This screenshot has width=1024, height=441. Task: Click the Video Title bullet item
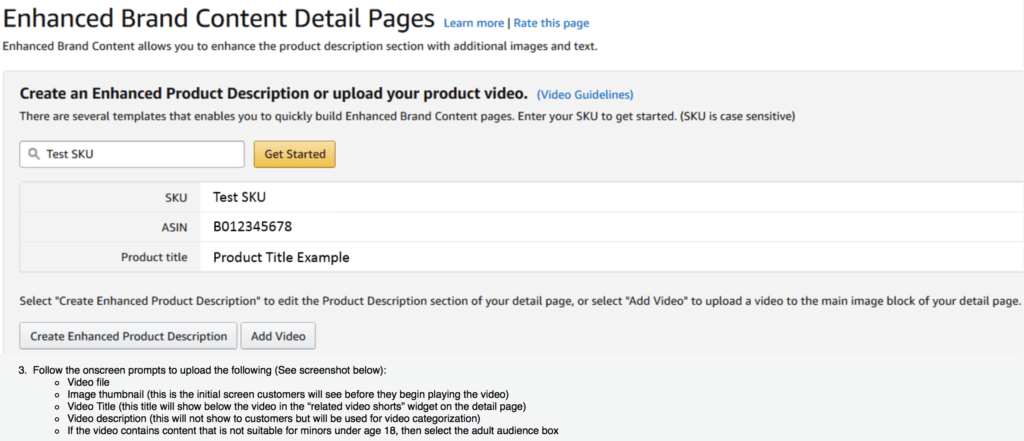(x=296, y=406)
